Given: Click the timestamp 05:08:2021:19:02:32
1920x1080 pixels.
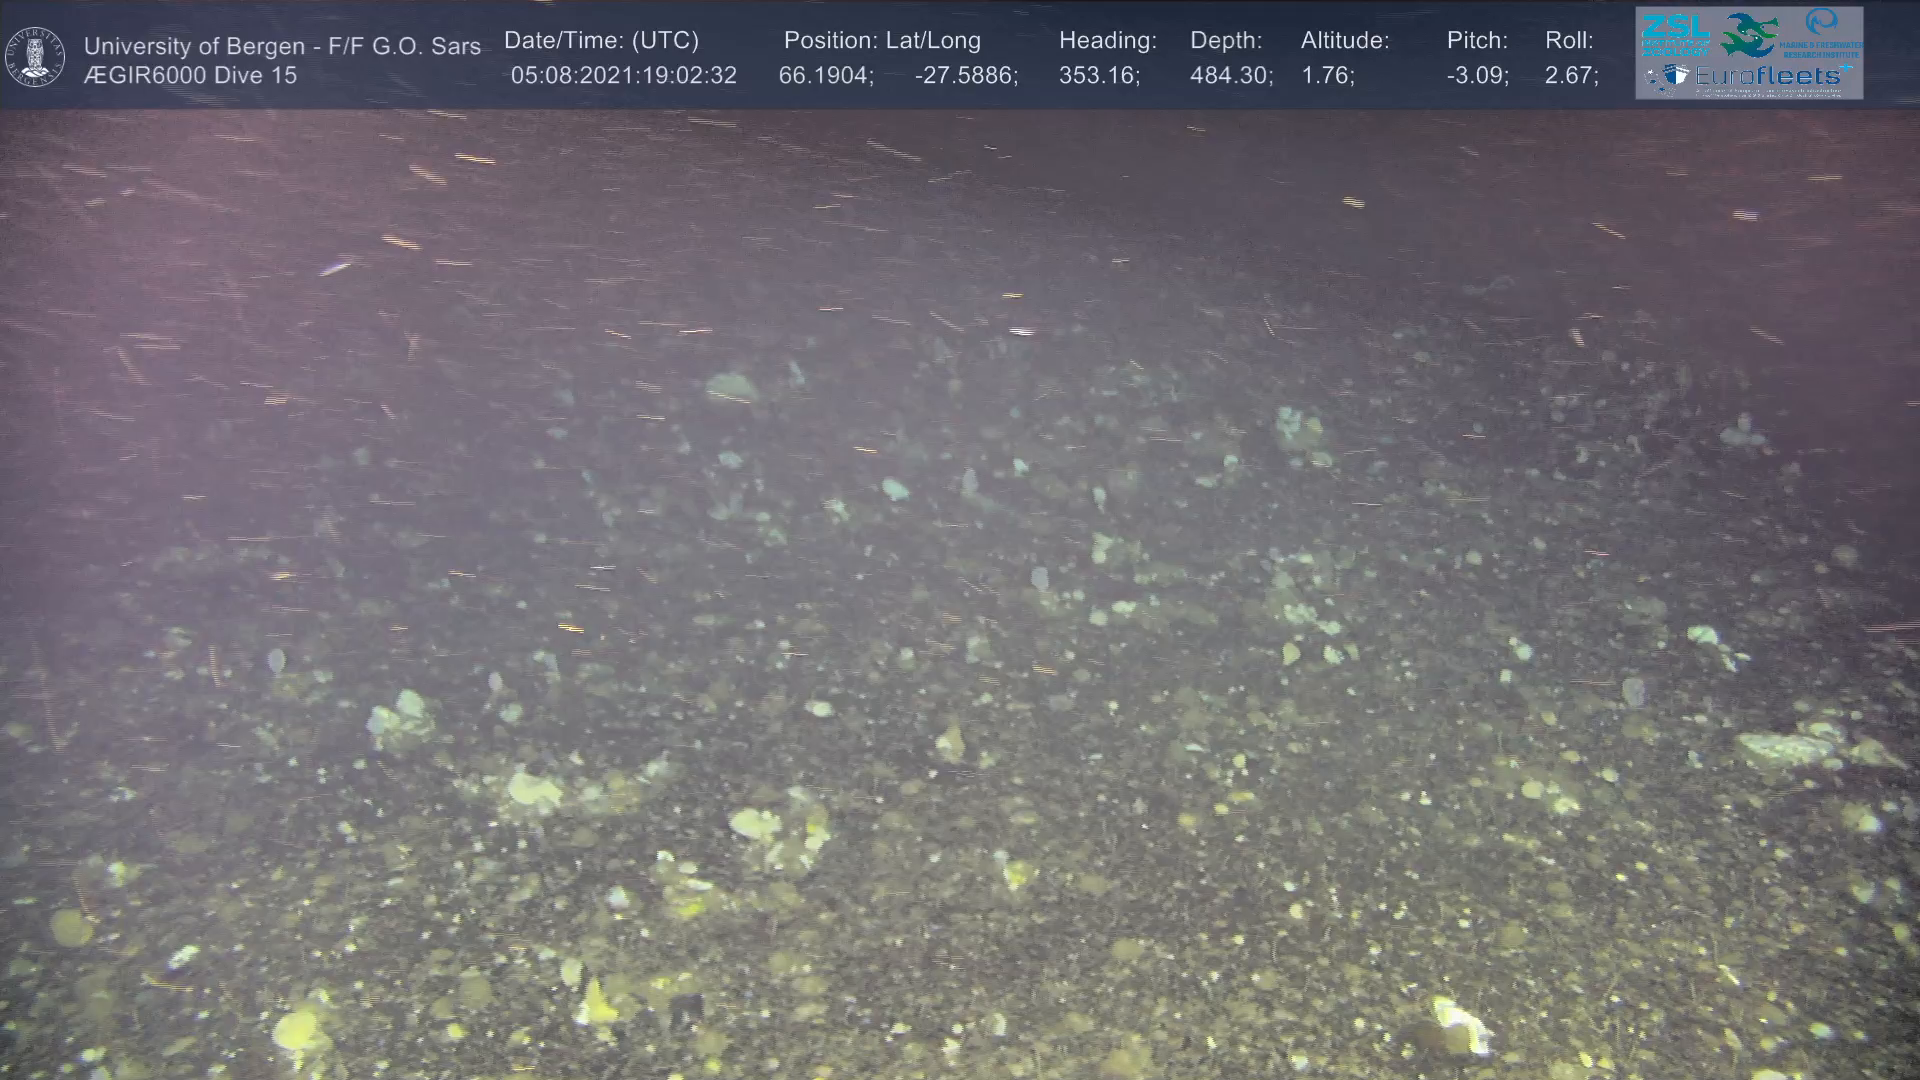Looking at the screenshot, I should point(623,75).
